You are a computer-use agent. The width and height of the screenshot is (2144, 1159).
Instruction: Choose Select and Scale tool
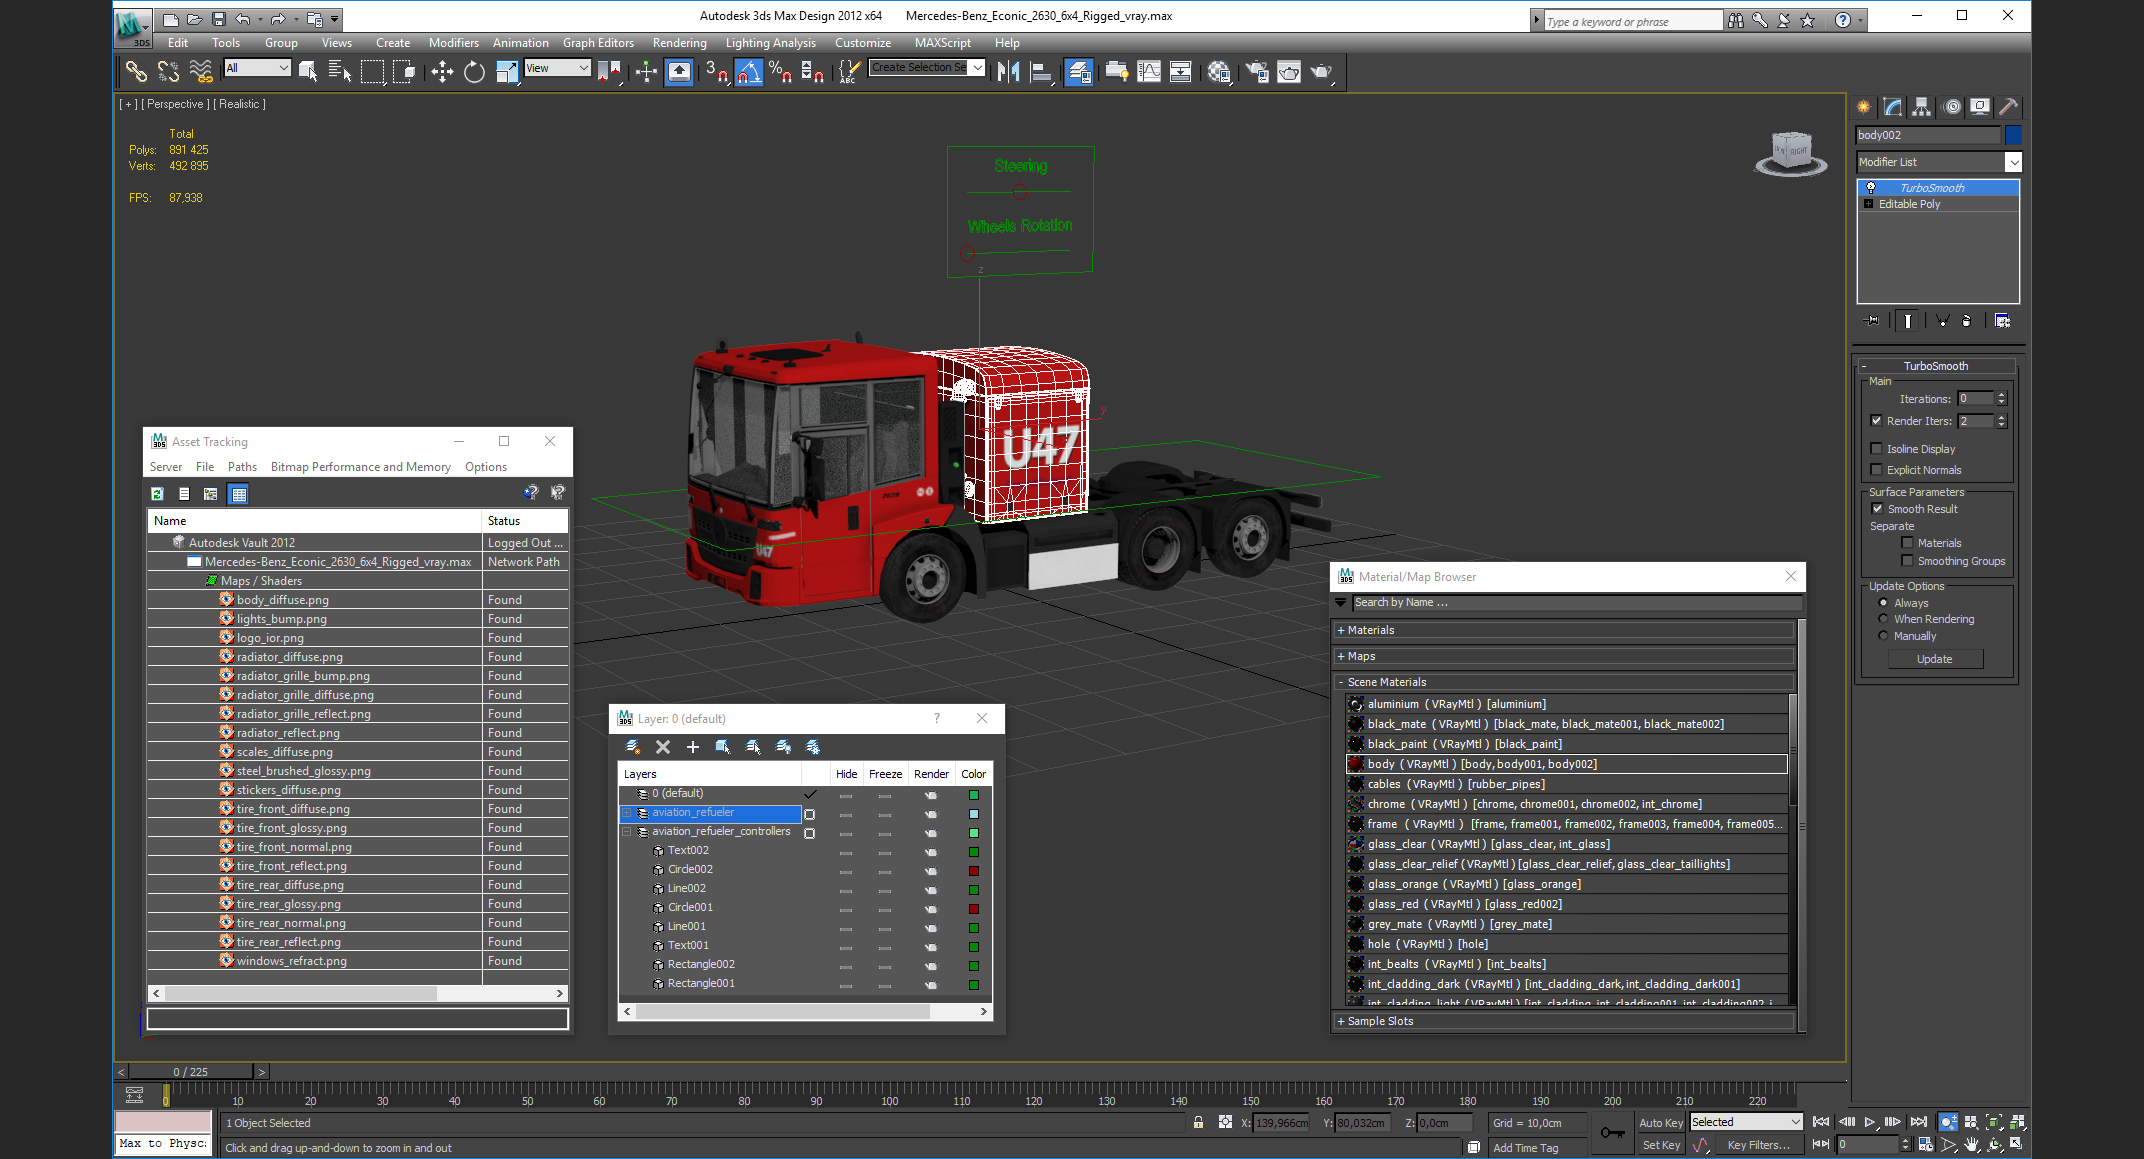click(507, 71)
